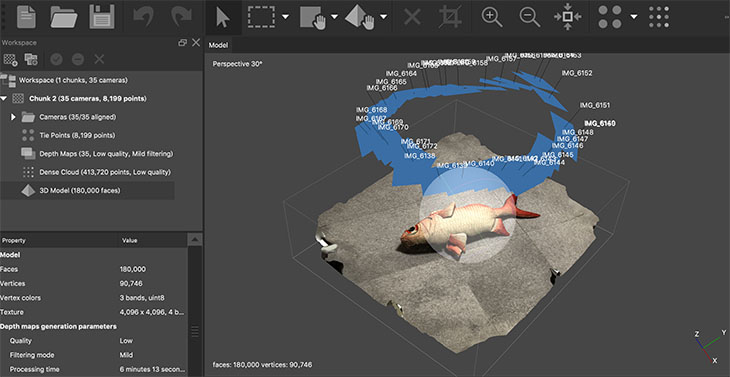Select 3D Model (180,000 faces) item

click(x=80, y=190)
